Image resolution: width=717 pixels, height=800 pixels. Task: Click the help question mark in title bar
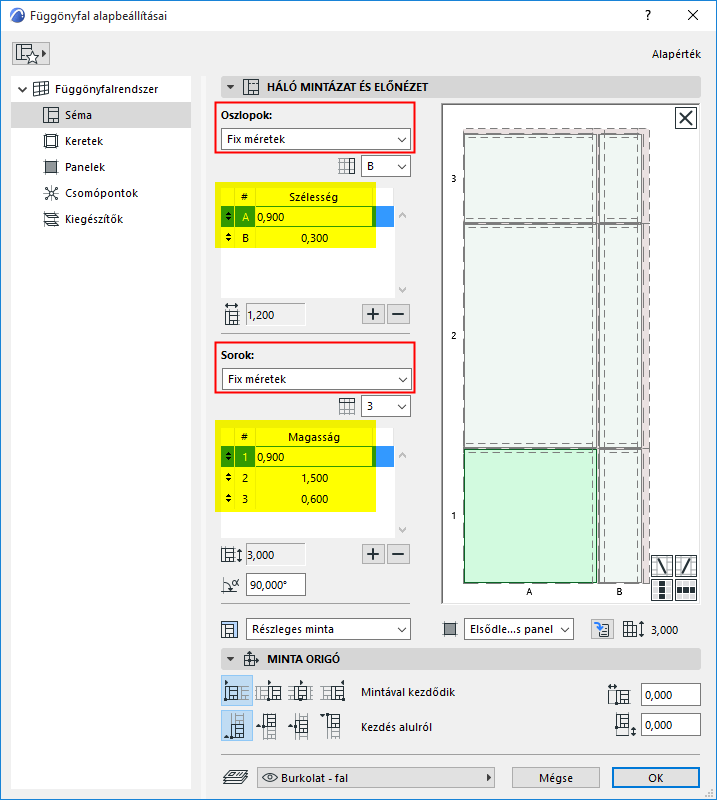point(648,15)
